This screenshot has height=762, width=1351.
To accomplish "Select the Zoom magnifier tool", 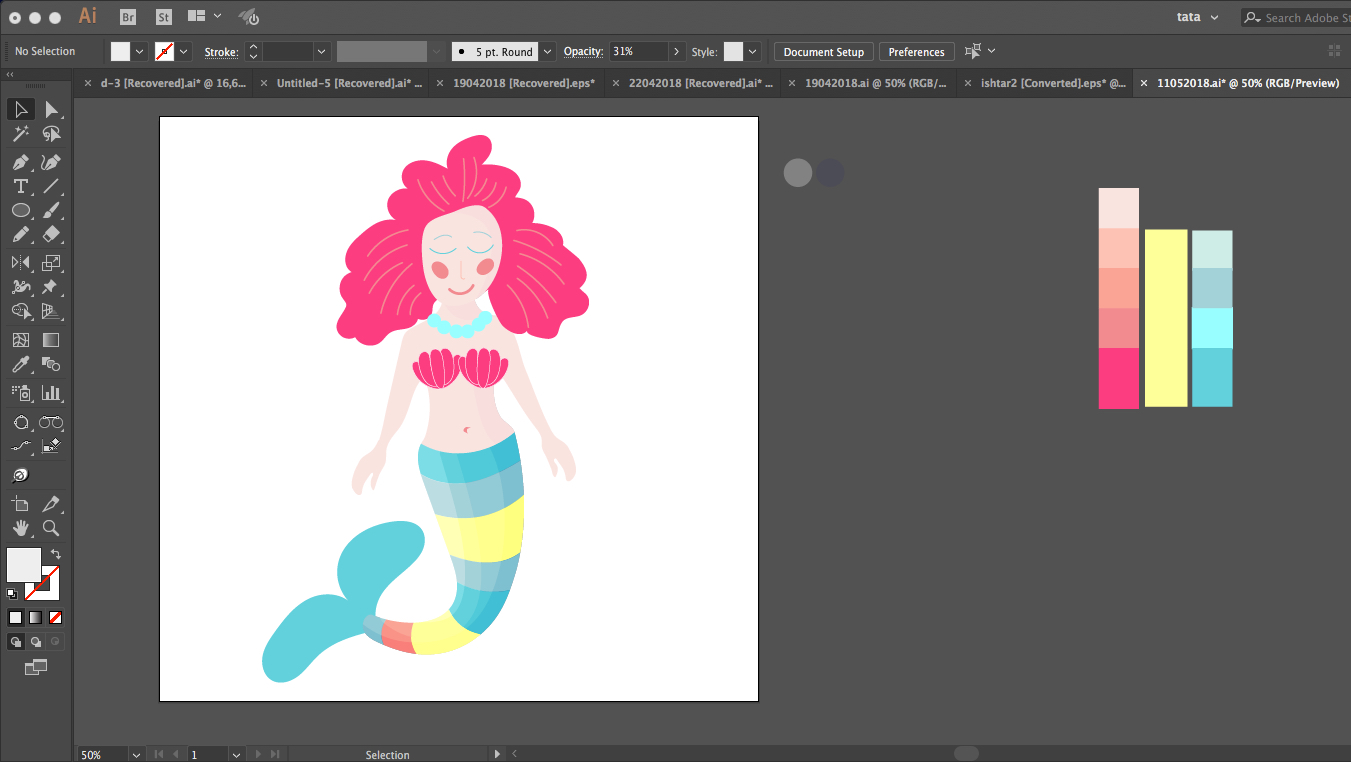I will coord(52,528).
